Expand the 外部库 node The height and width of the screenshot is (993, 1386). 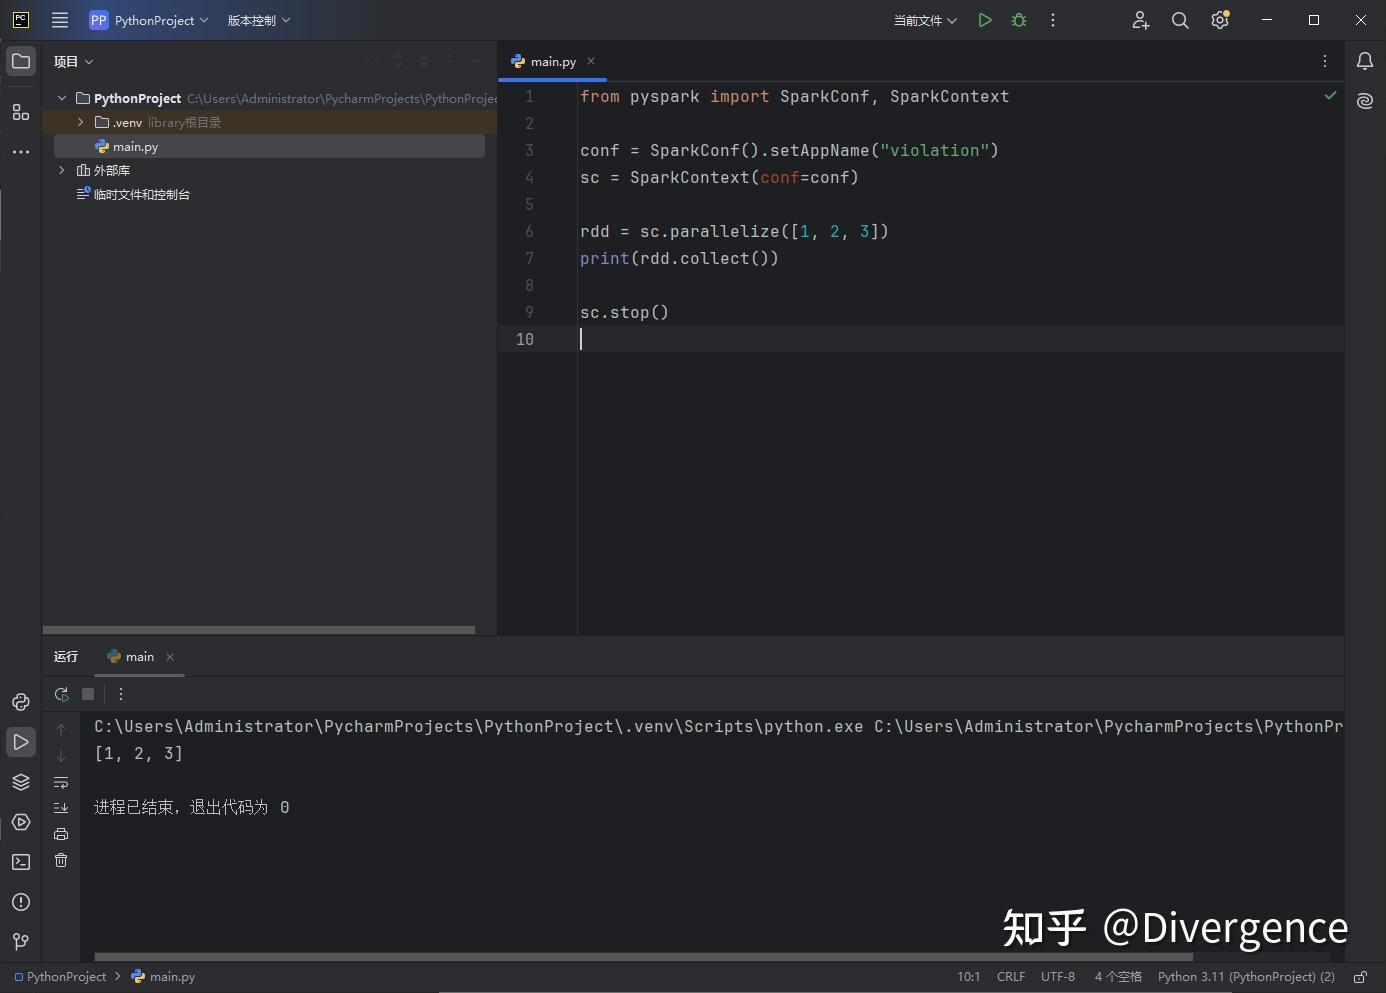[60, 170]
